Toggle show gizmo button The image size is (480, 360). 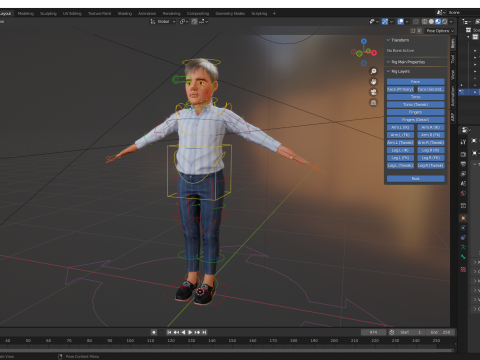coord(385,22)
